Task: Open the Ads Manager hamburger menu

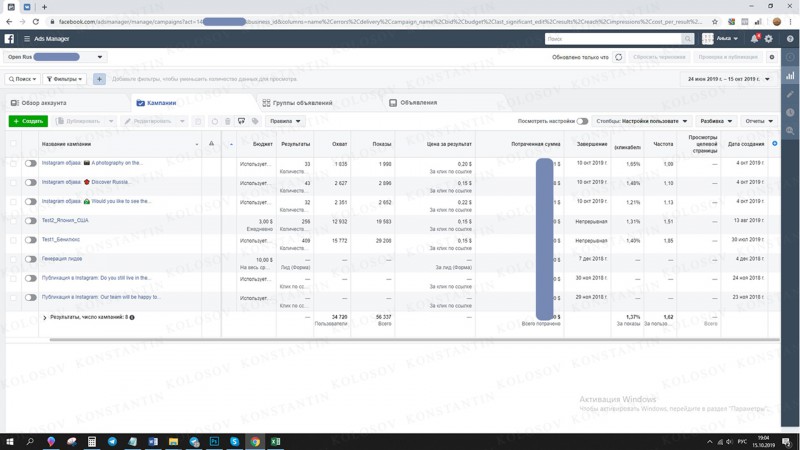Action: click(27, 39)
